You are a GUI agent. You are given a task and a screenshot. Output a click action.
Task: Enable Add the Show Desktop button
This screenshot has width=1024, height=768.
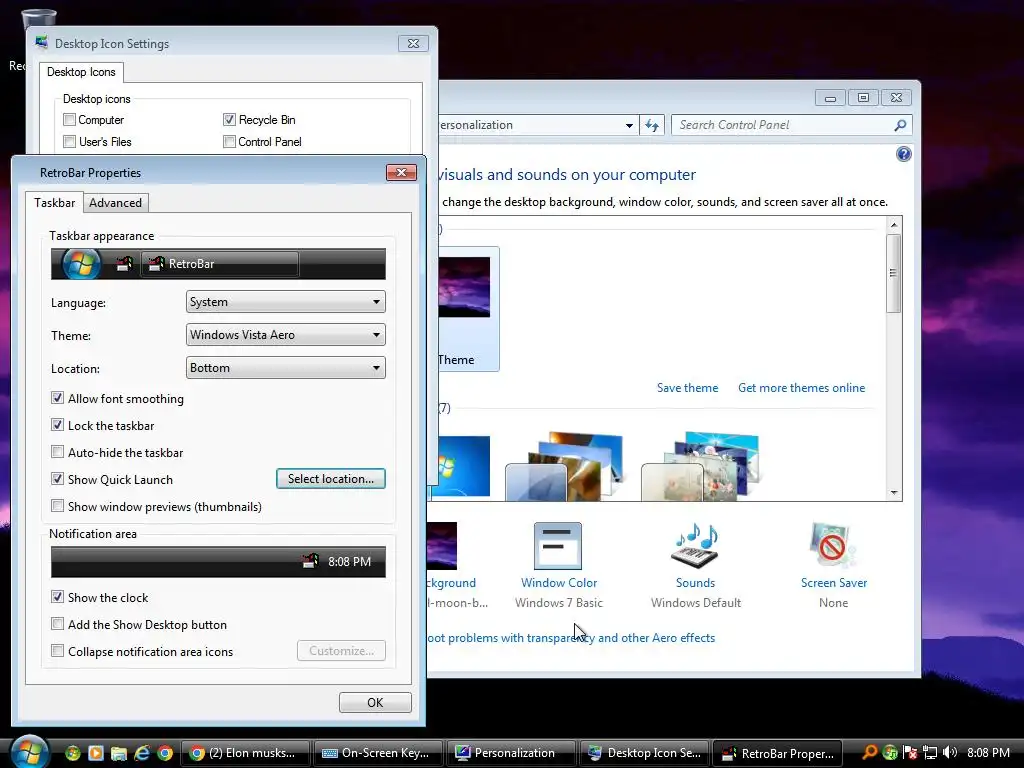click(57, 624)
